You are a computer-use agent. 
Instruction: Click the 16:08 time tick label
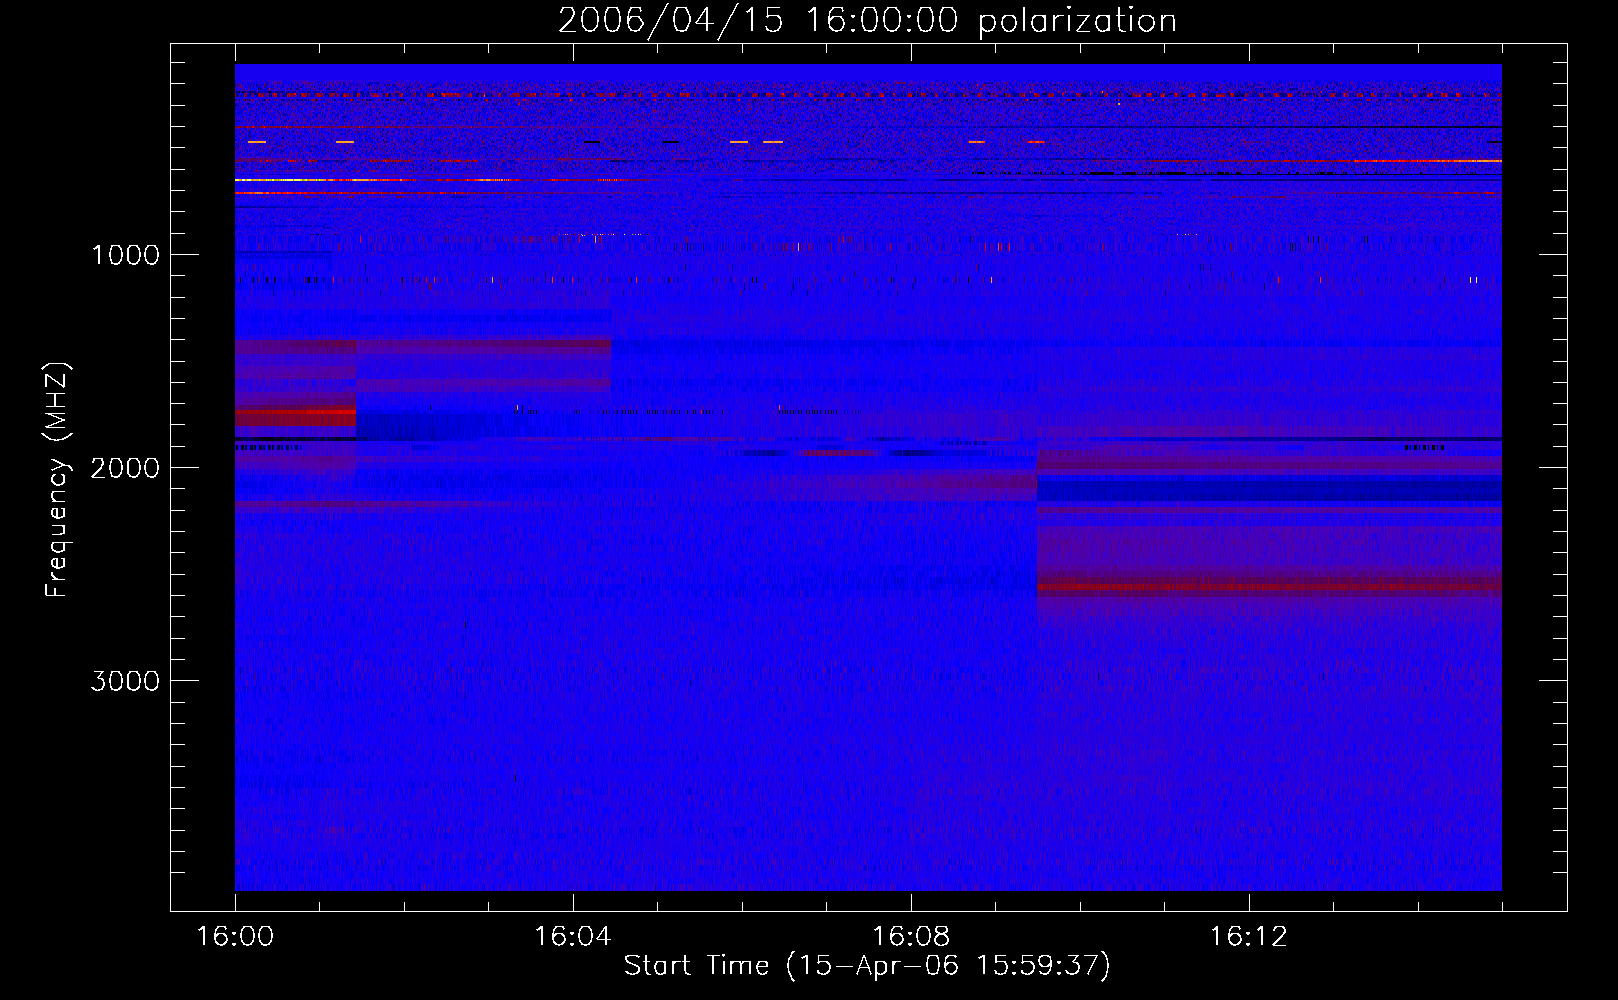point(911,937)
